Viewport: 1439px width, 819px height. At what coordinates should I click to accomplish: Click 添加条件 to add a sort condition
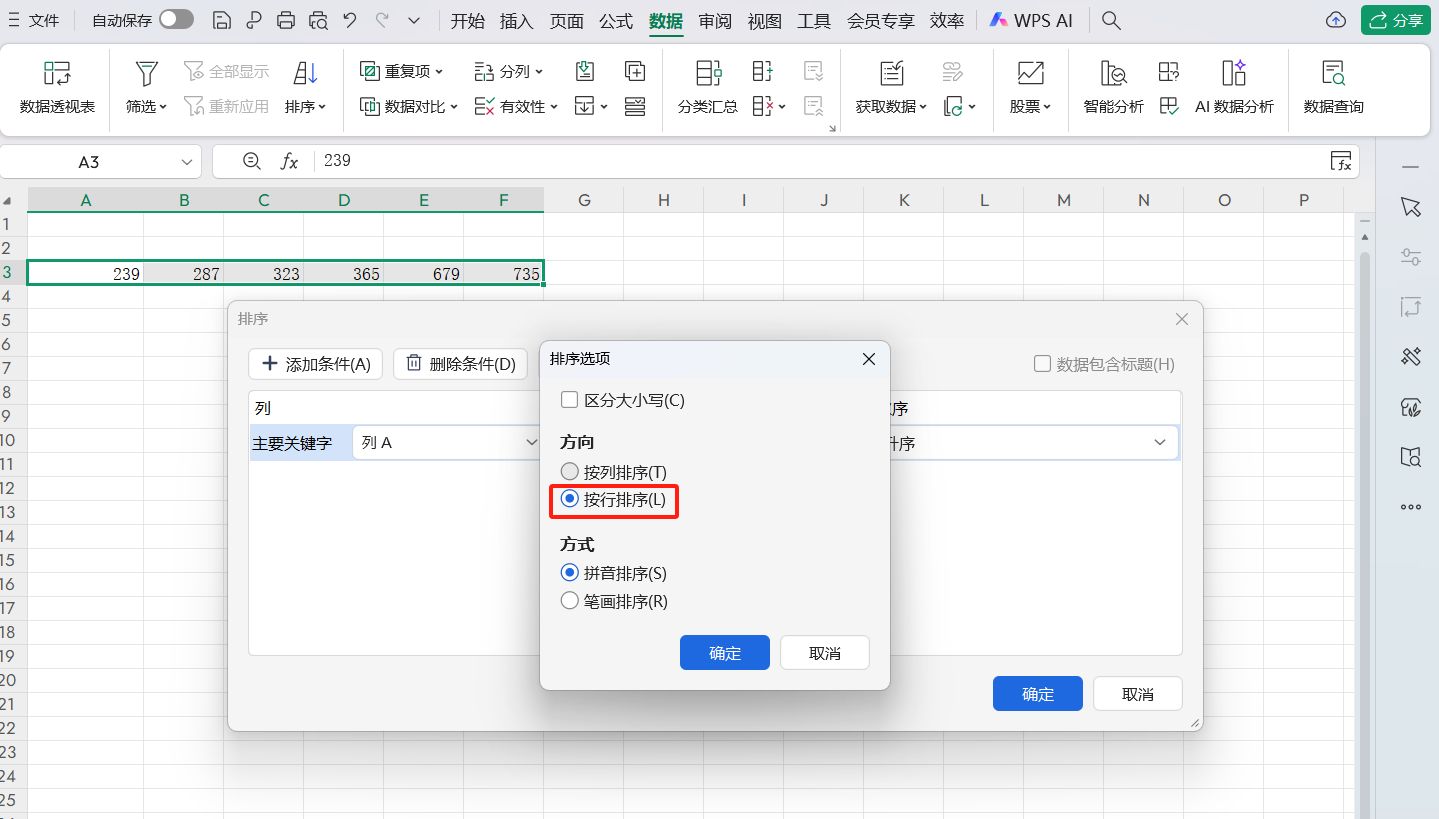[x=316, y=364]
